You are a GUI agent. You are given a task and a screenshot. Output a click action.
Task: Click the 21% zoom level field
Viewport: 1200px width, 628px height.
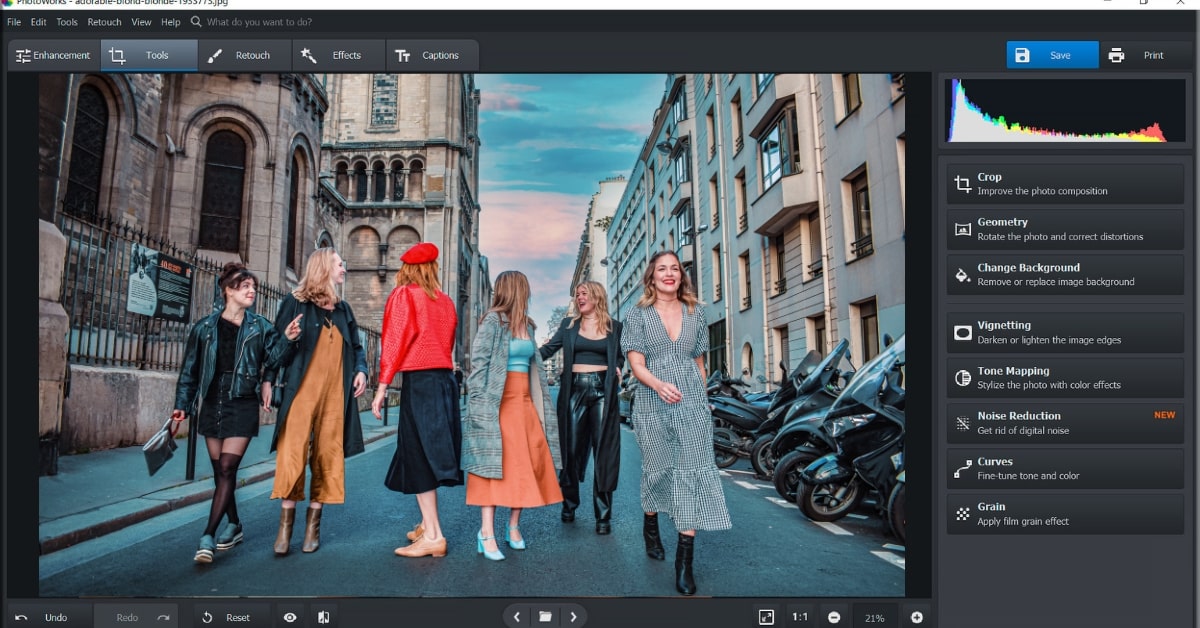click(x=874, y=617)
